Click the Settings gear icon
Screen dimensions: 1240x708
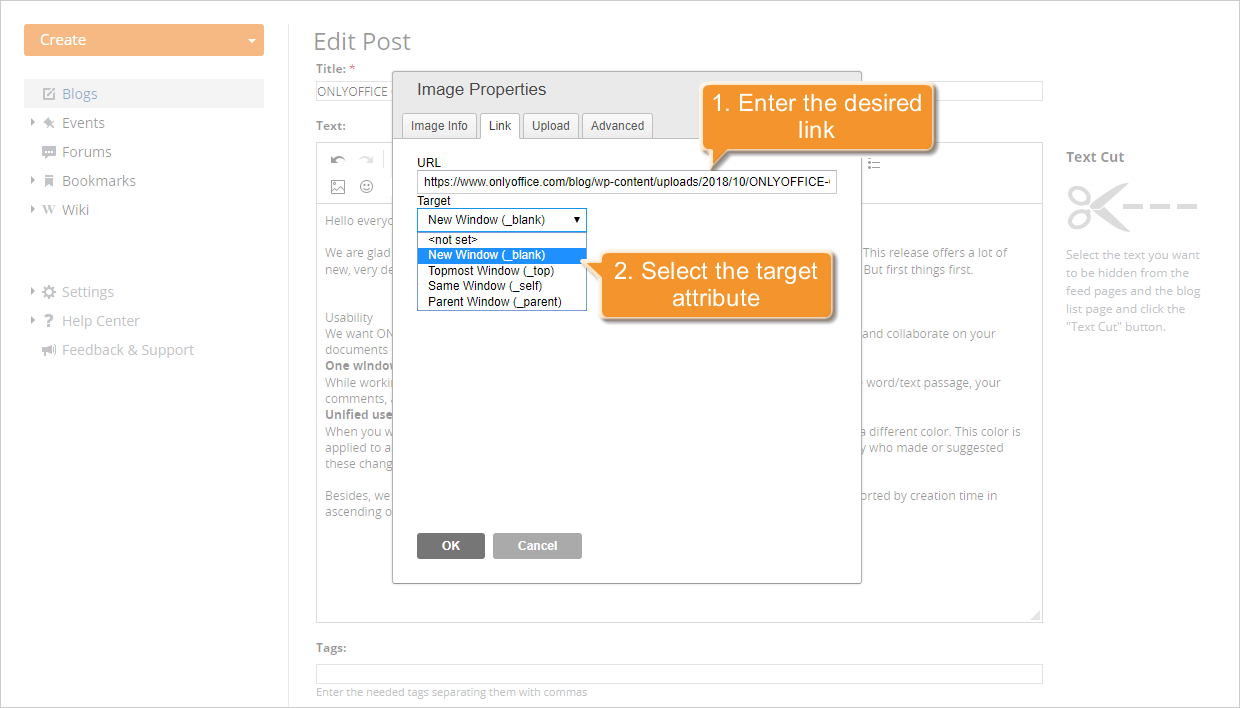click(48, 291)
